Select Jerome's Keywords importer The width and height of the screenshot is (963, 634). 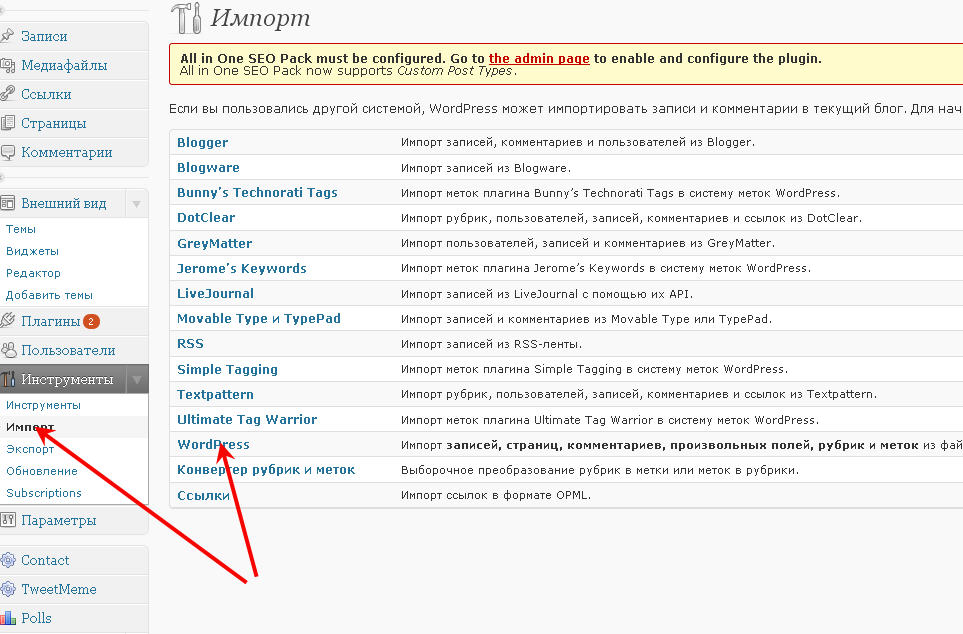click(x=241, y=268)
